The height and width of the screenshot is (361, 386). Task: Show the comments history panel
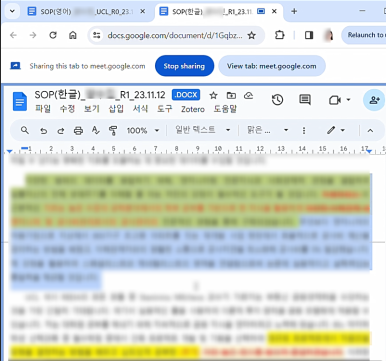(305, 100)
